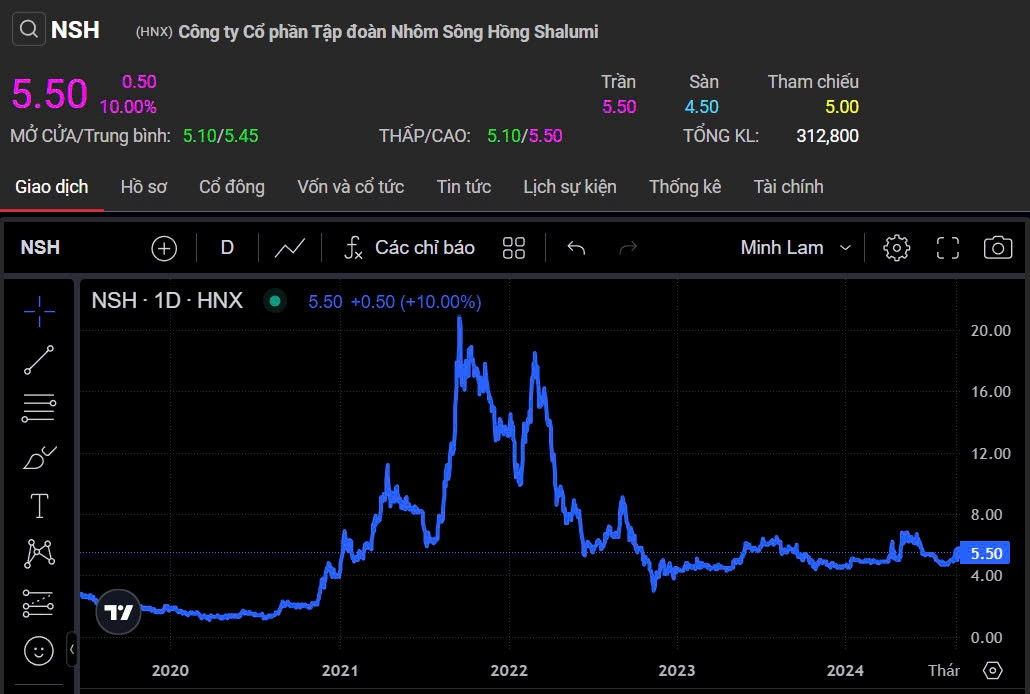This screenshot has height=694, width=1030.
Task: Open the line chart style selector
Action: tap(290, 248)
